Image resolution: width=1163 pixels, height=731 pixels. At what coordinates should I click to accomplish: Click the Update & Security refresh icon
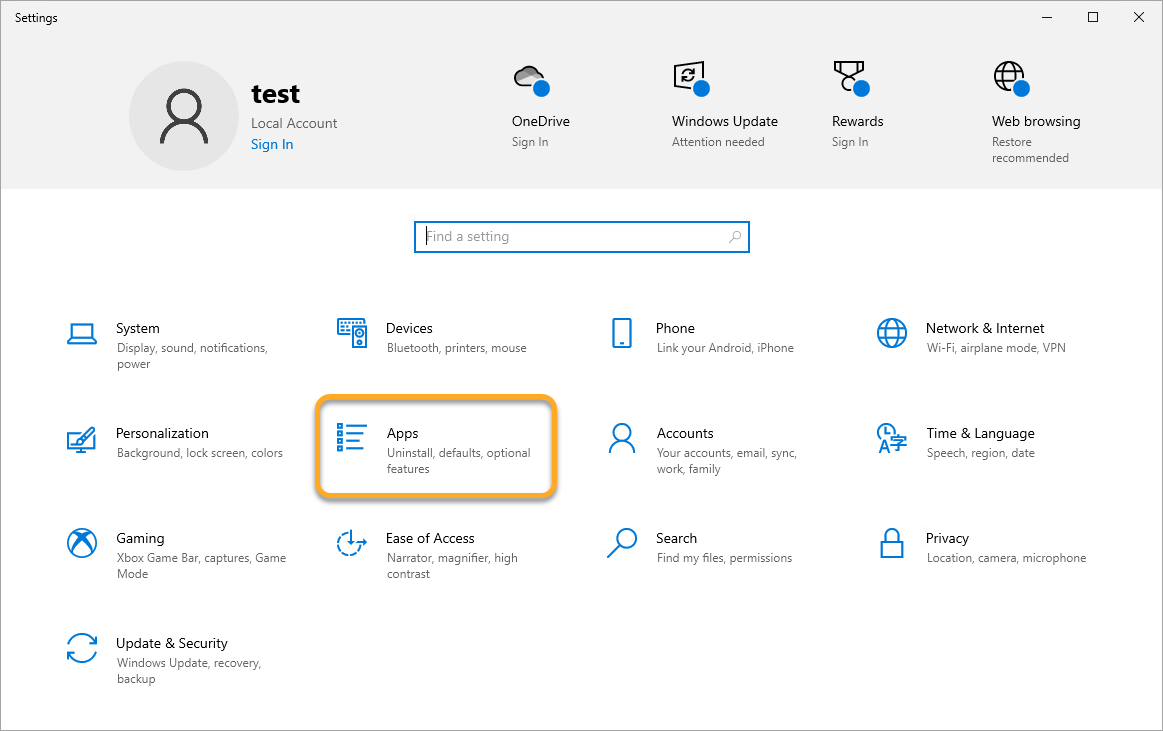point(81,648)
